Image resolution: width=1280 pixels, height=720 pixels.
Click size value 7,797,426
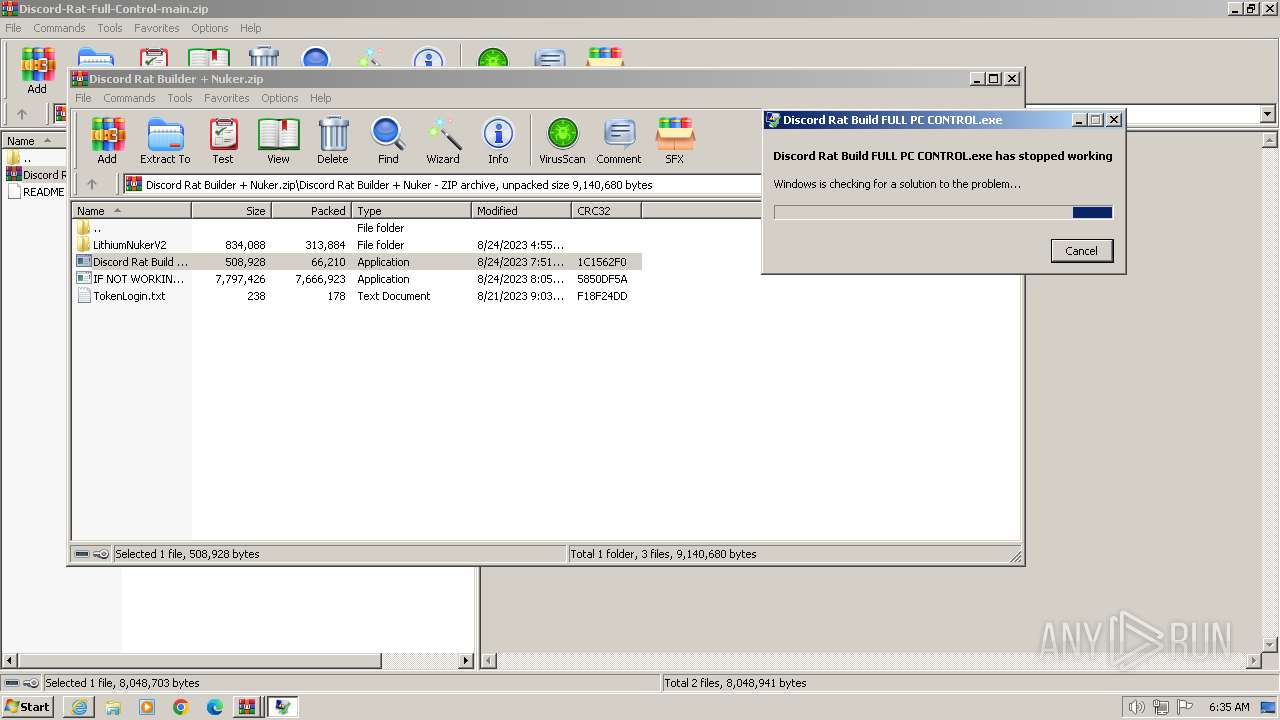coord(240,279)
